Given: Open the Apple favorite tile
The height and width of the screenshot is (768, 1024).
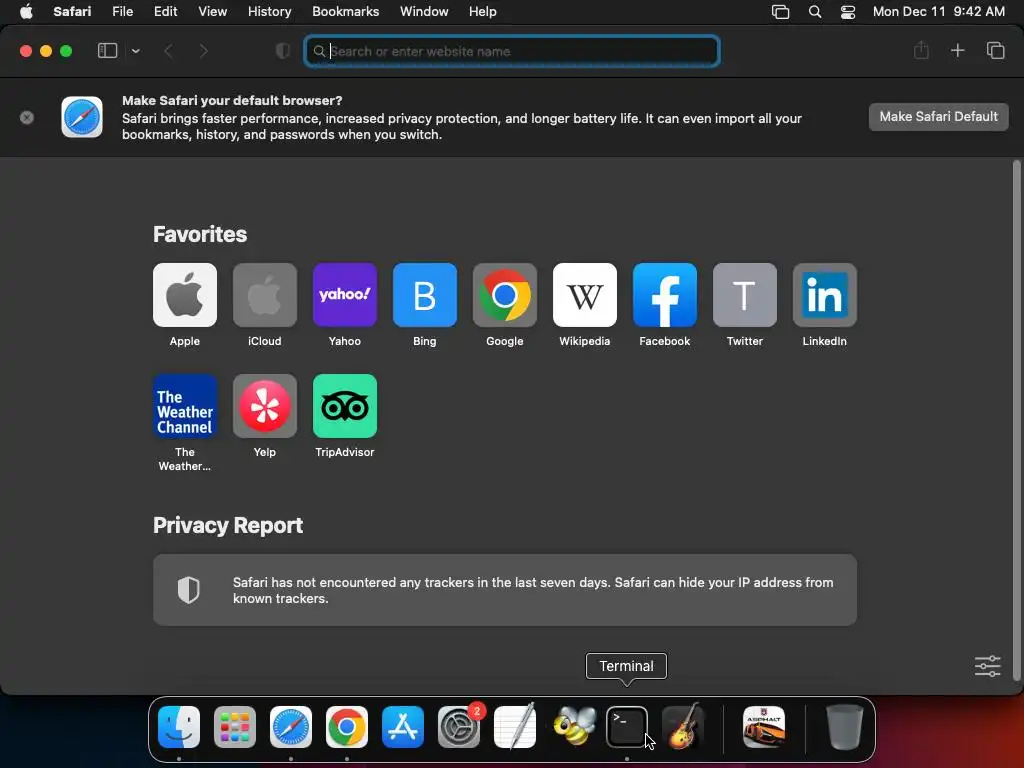Looking at the screenshot, I should coord(185,295).
